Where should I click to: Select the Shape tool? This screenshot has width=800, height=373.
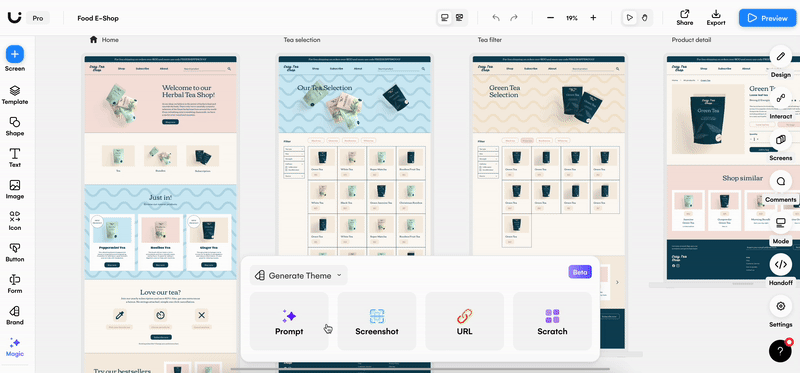pyautogui.click(x=15, y=127)
